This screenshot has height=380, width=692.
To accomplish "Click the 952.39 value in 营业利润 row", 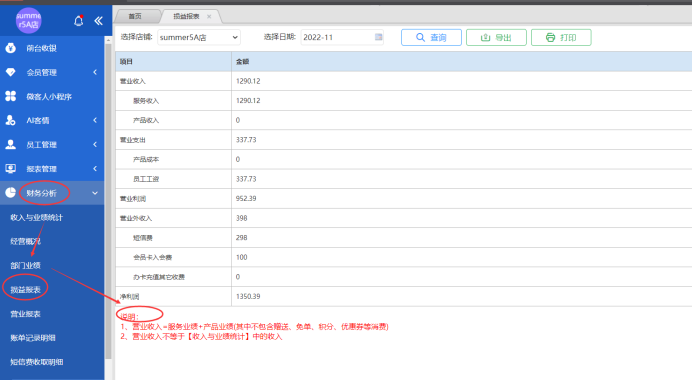I will (246, 199).
